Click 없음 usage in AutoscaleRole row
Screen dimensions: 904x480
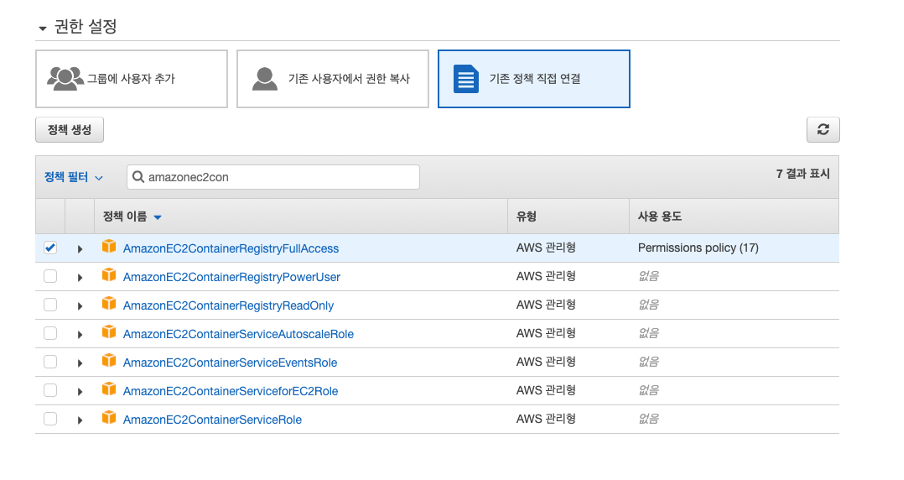tap(649, 333)
